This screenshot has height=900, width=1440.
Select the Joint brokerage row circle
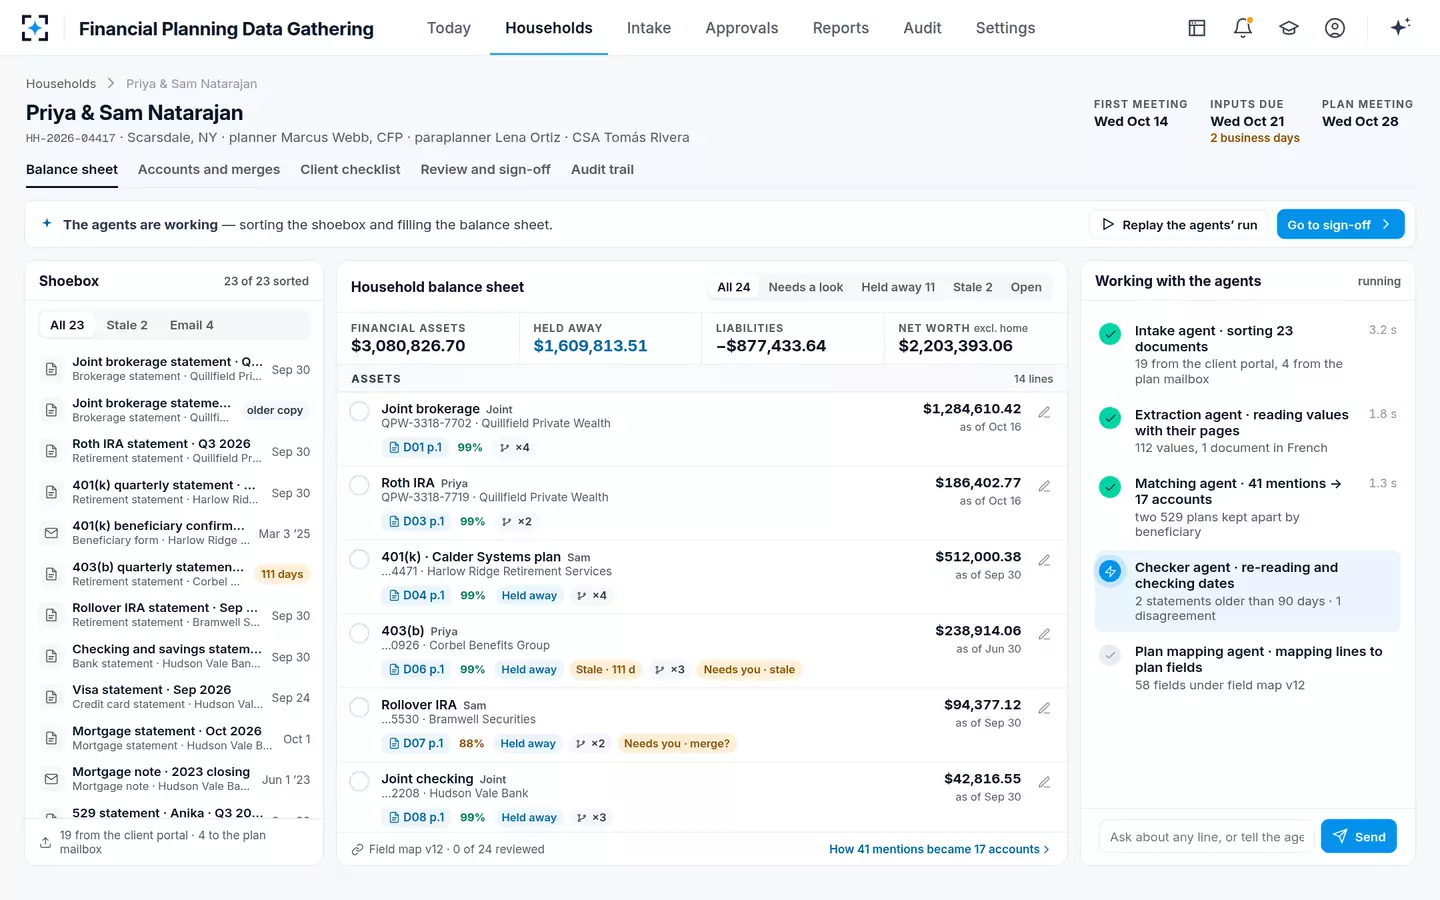360,412
